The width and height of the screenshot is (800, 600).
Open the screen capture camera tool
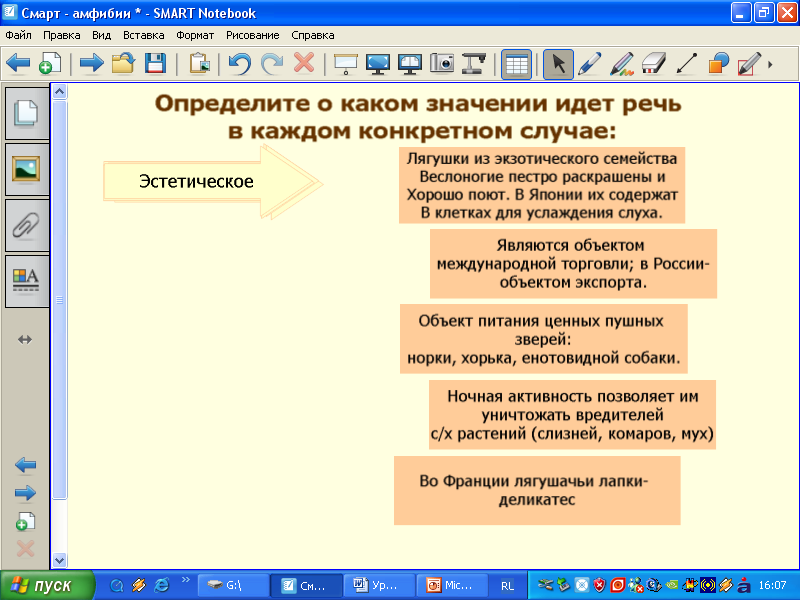(442, 64)
